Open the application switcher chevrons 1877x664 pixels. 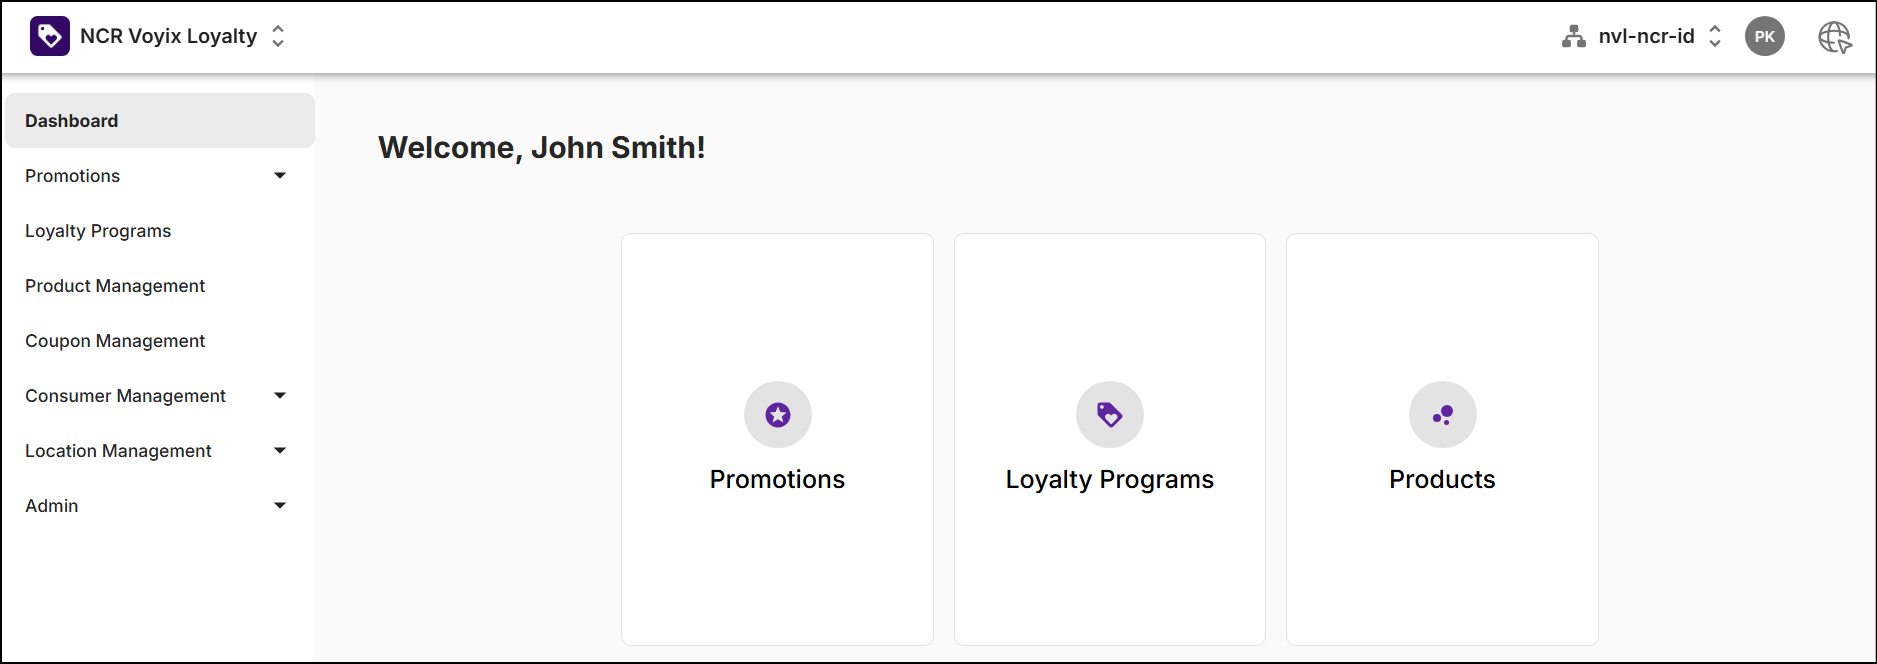pyautogui.click(x=278, y=36)
